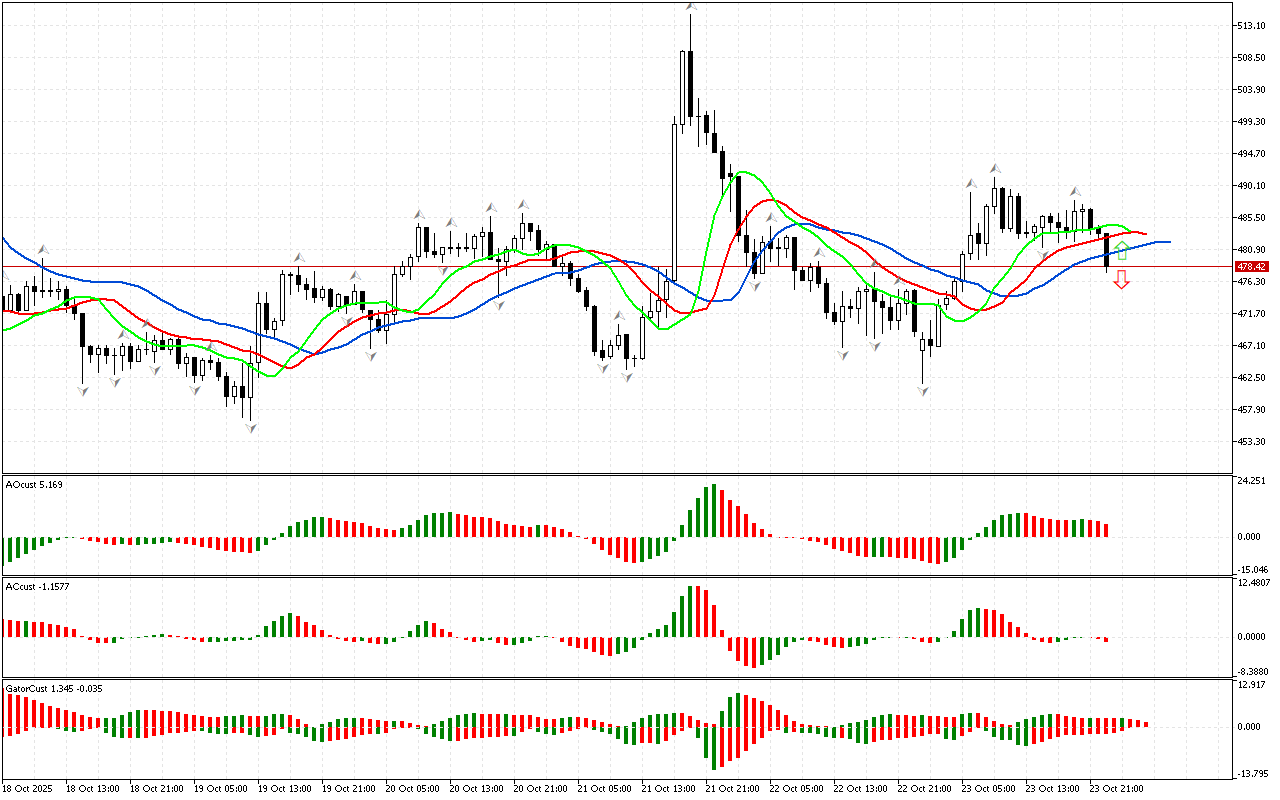Click the tallest green AOcust histogram bar

click(x=714, y=511)
